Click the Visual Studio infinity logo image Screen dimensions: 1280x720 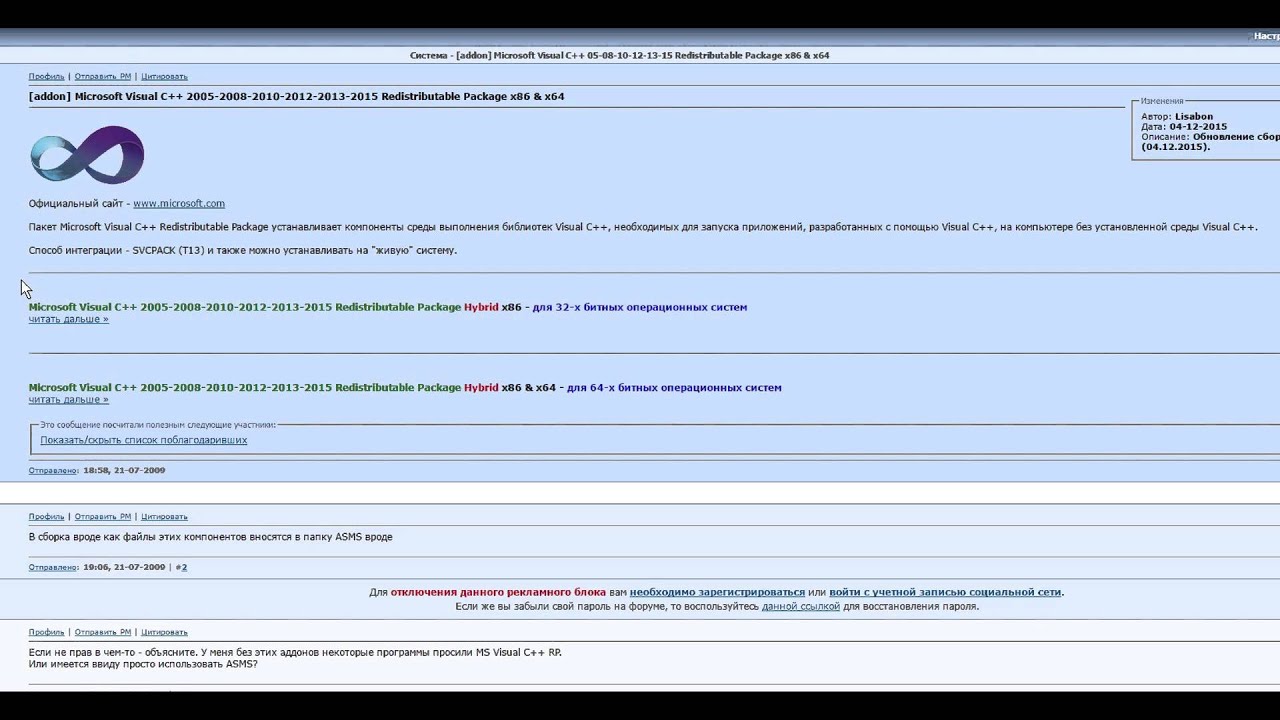click(87, 155)
